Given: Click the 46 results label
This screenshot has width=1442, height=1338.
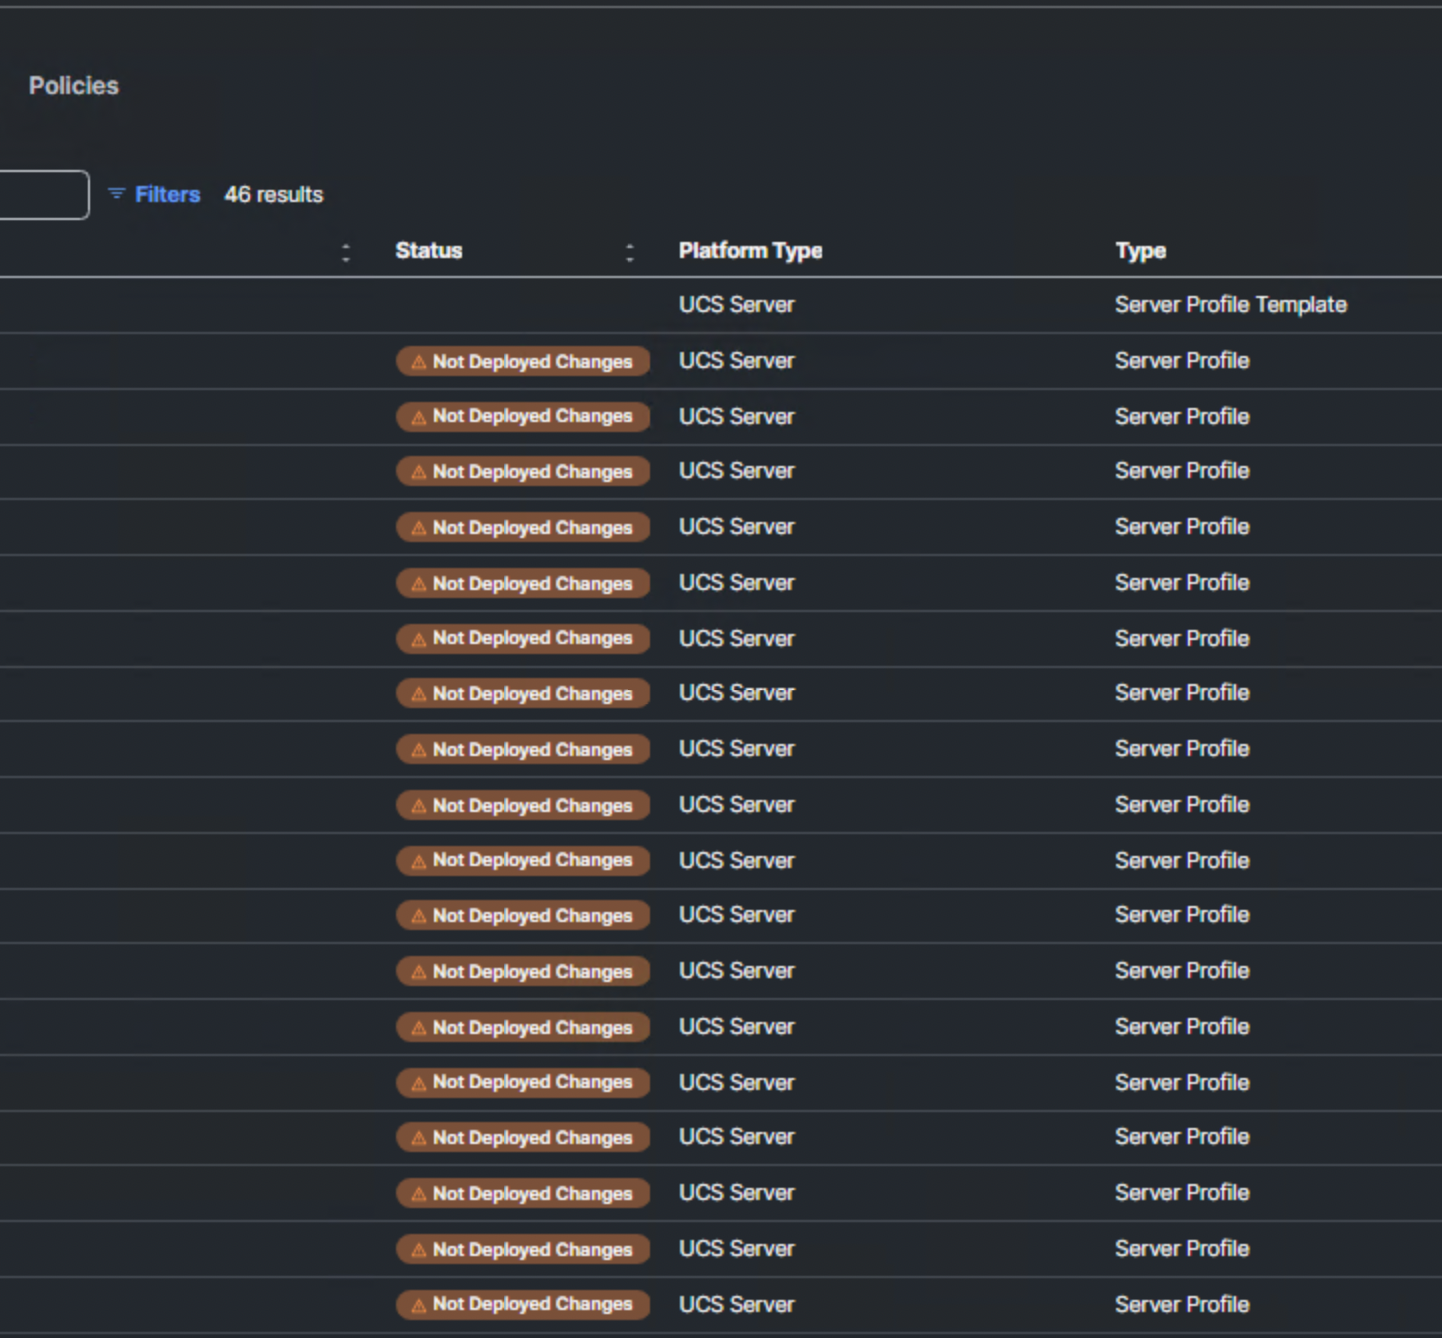Looking at the screenshot, I should point(273,194).
